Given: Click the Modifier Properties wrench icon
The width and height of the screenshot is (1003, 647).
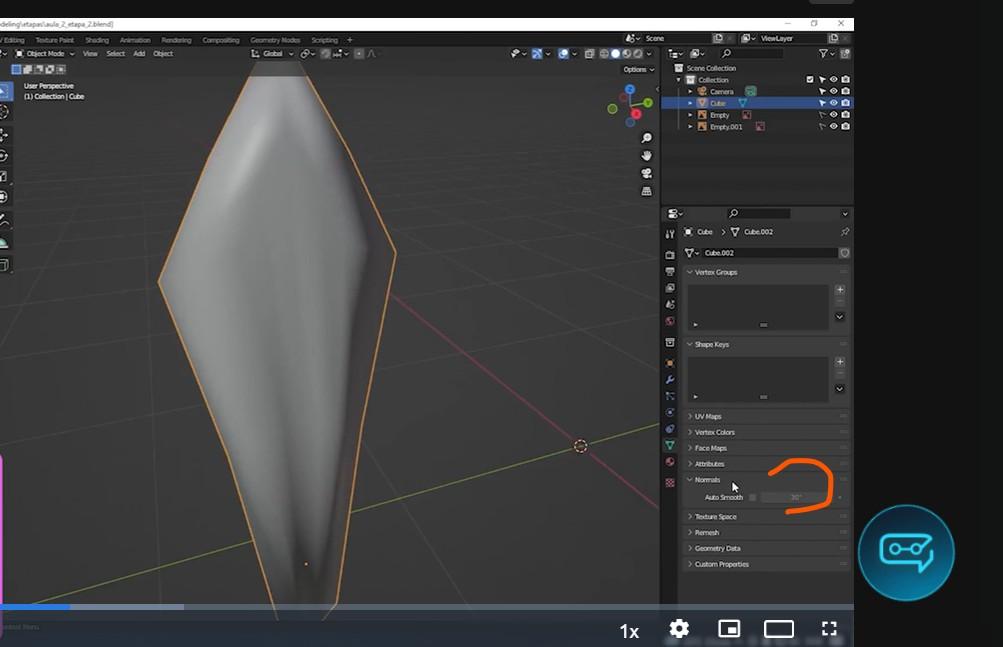Looking at the screenshot, I should pyautogui.click(x=670, y=379).
